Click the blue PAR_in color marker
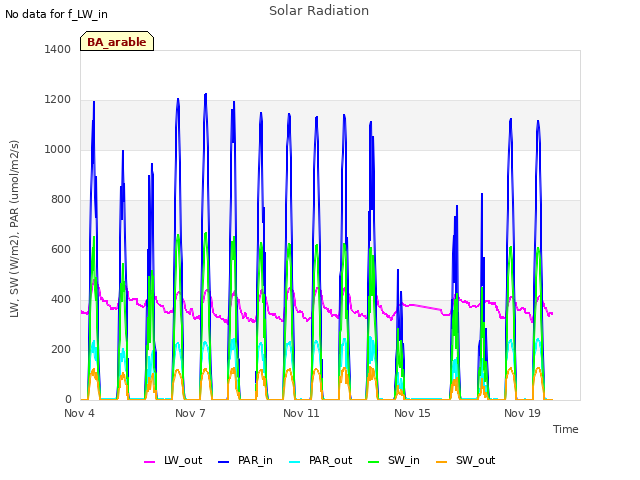The height and width of the screenshot is (480, 640). point(224,462)
